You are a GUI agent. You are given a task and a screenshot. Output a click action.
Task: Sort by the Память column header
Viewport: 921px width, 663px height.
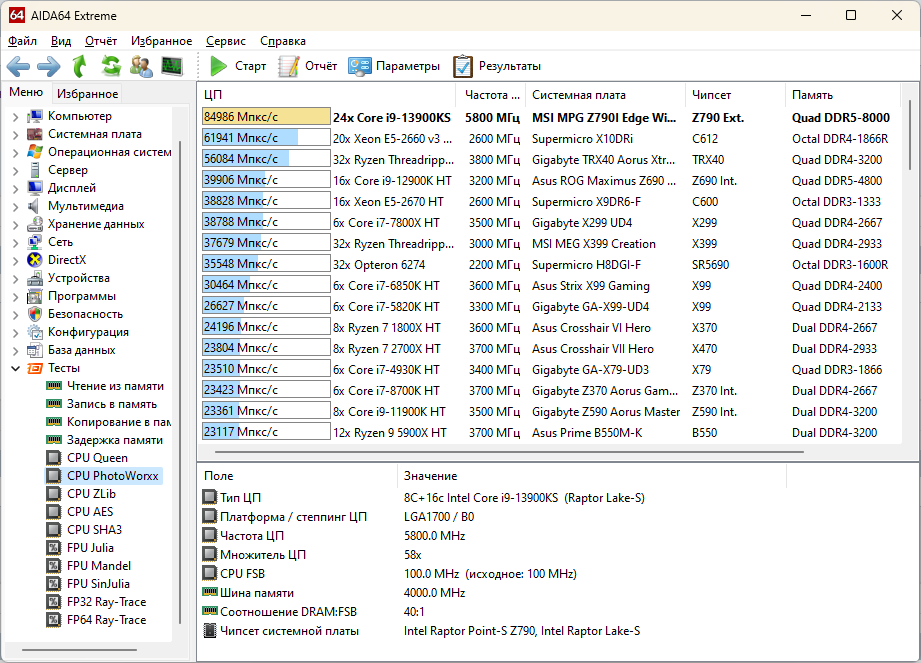point(842,95)
